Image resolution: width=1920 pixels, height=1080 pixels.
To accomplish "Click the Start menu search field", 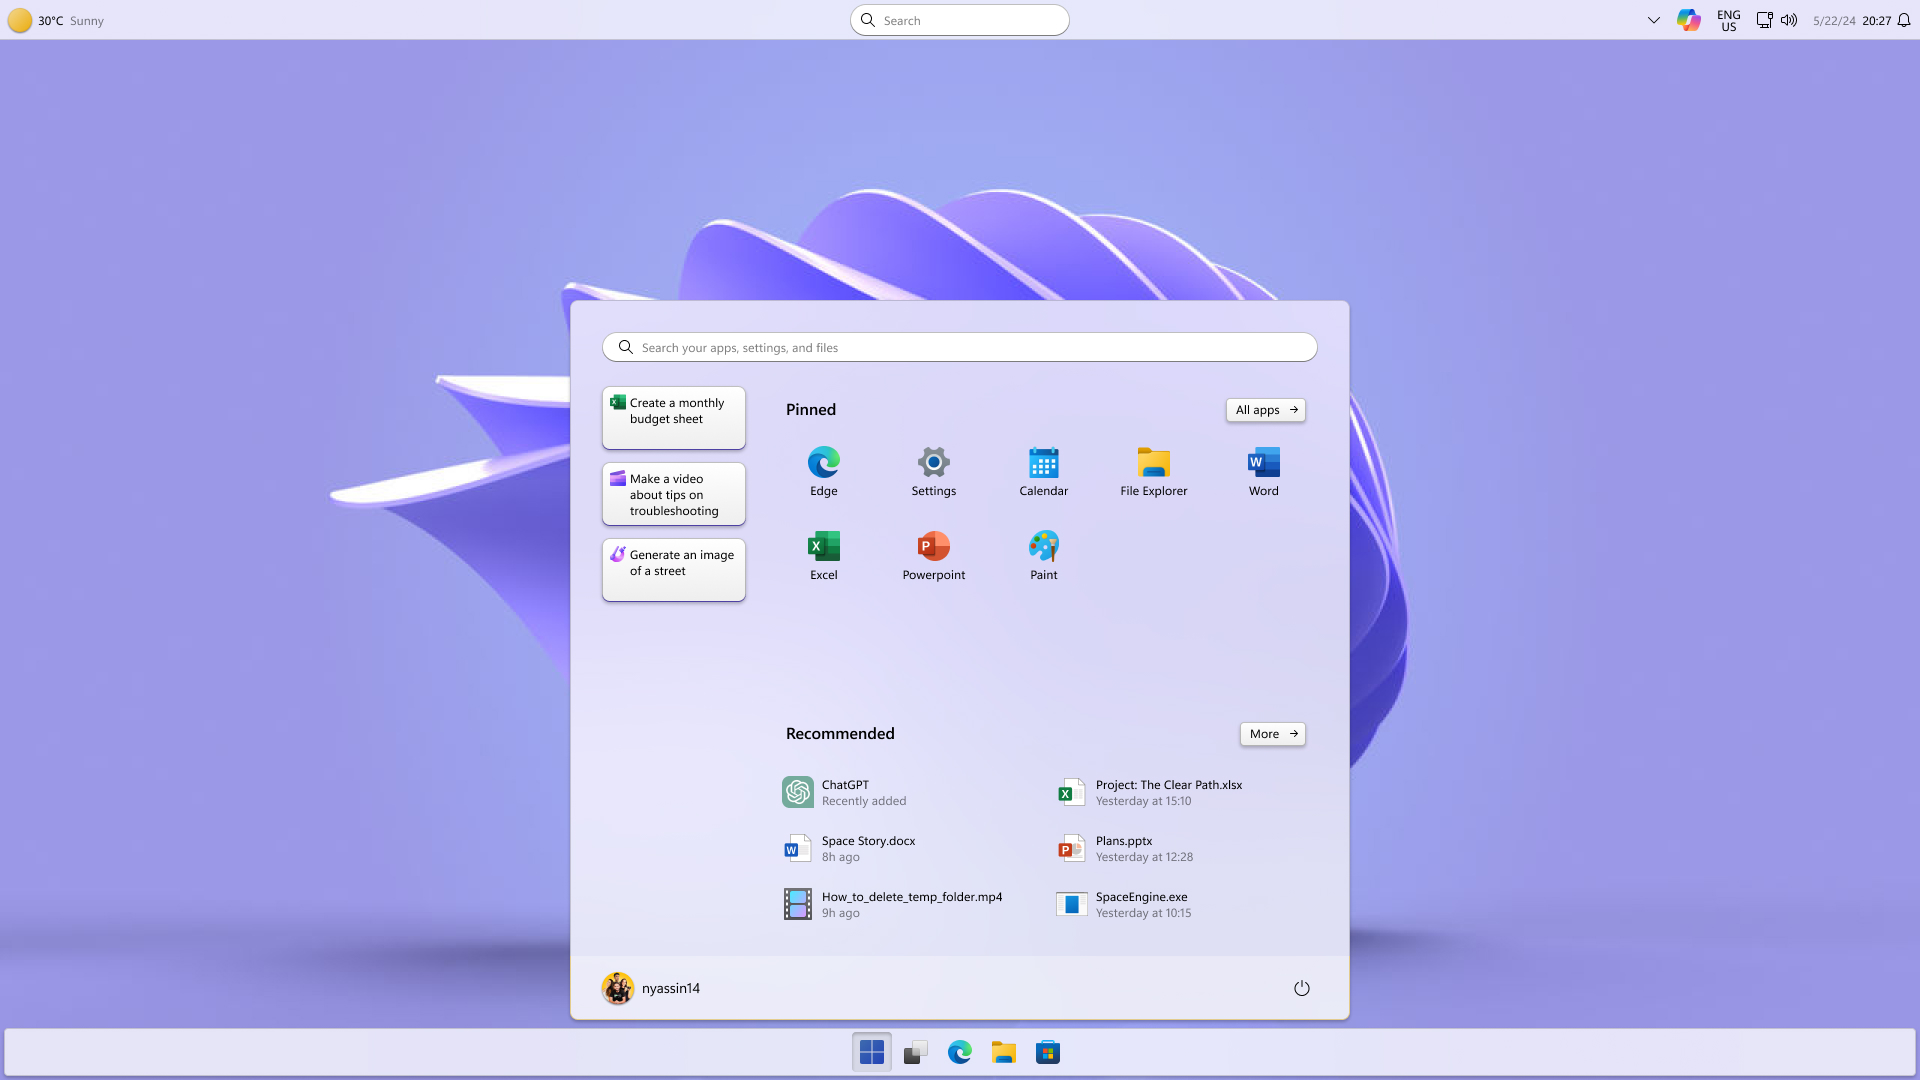I will click(x=960, y=347).
